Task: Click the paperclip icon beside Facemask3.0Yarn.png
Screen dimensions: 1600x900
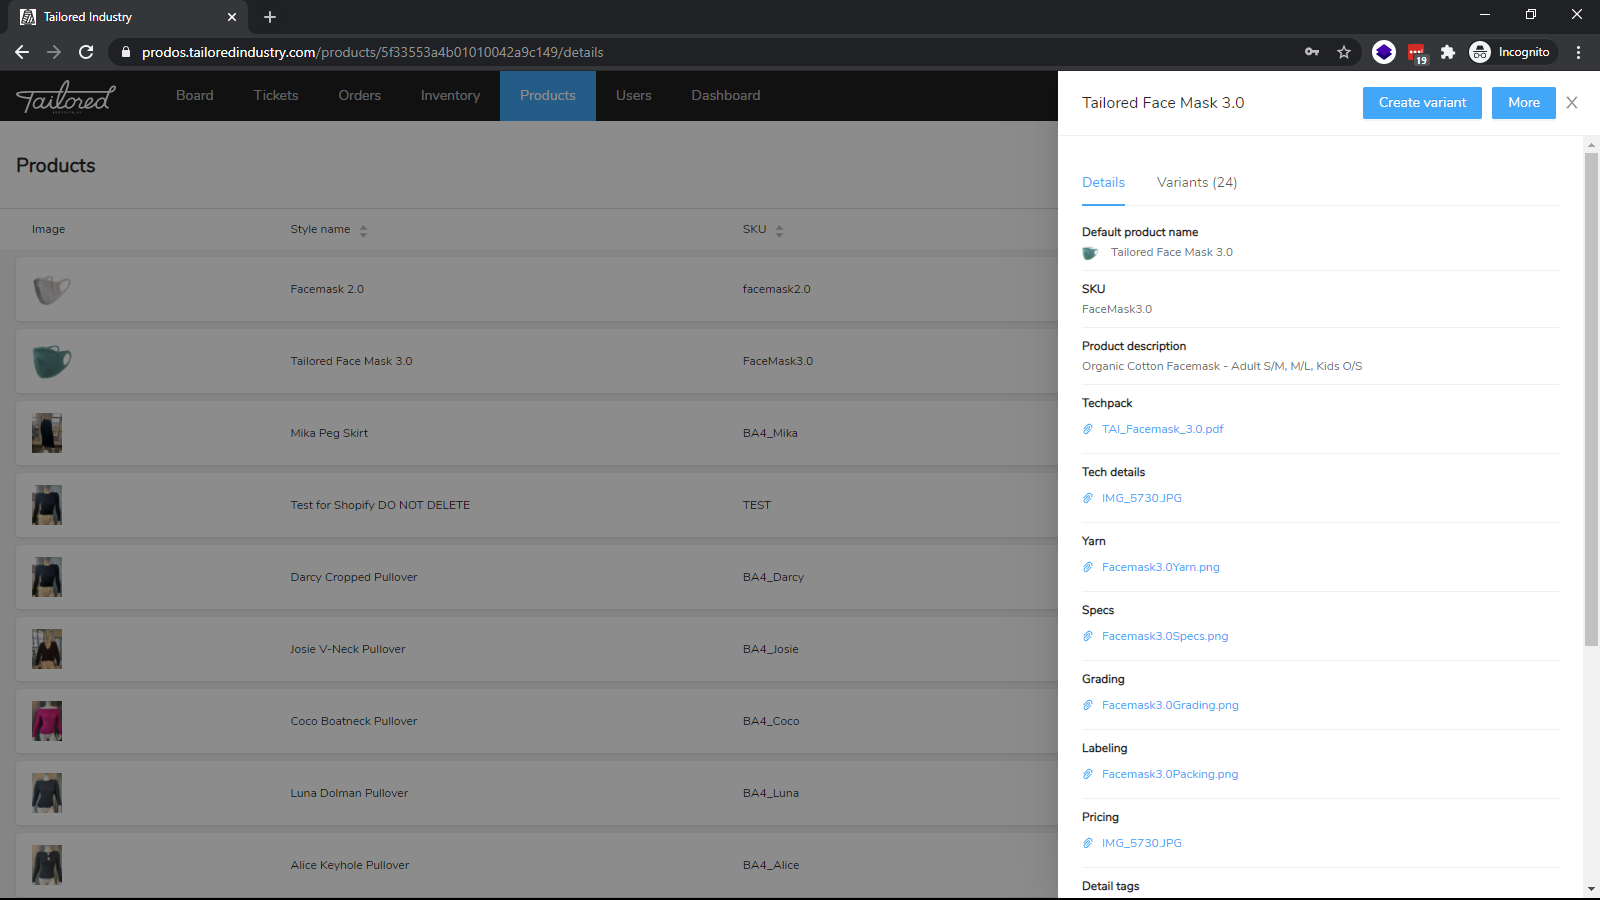Action: (x=1088, y=567)
